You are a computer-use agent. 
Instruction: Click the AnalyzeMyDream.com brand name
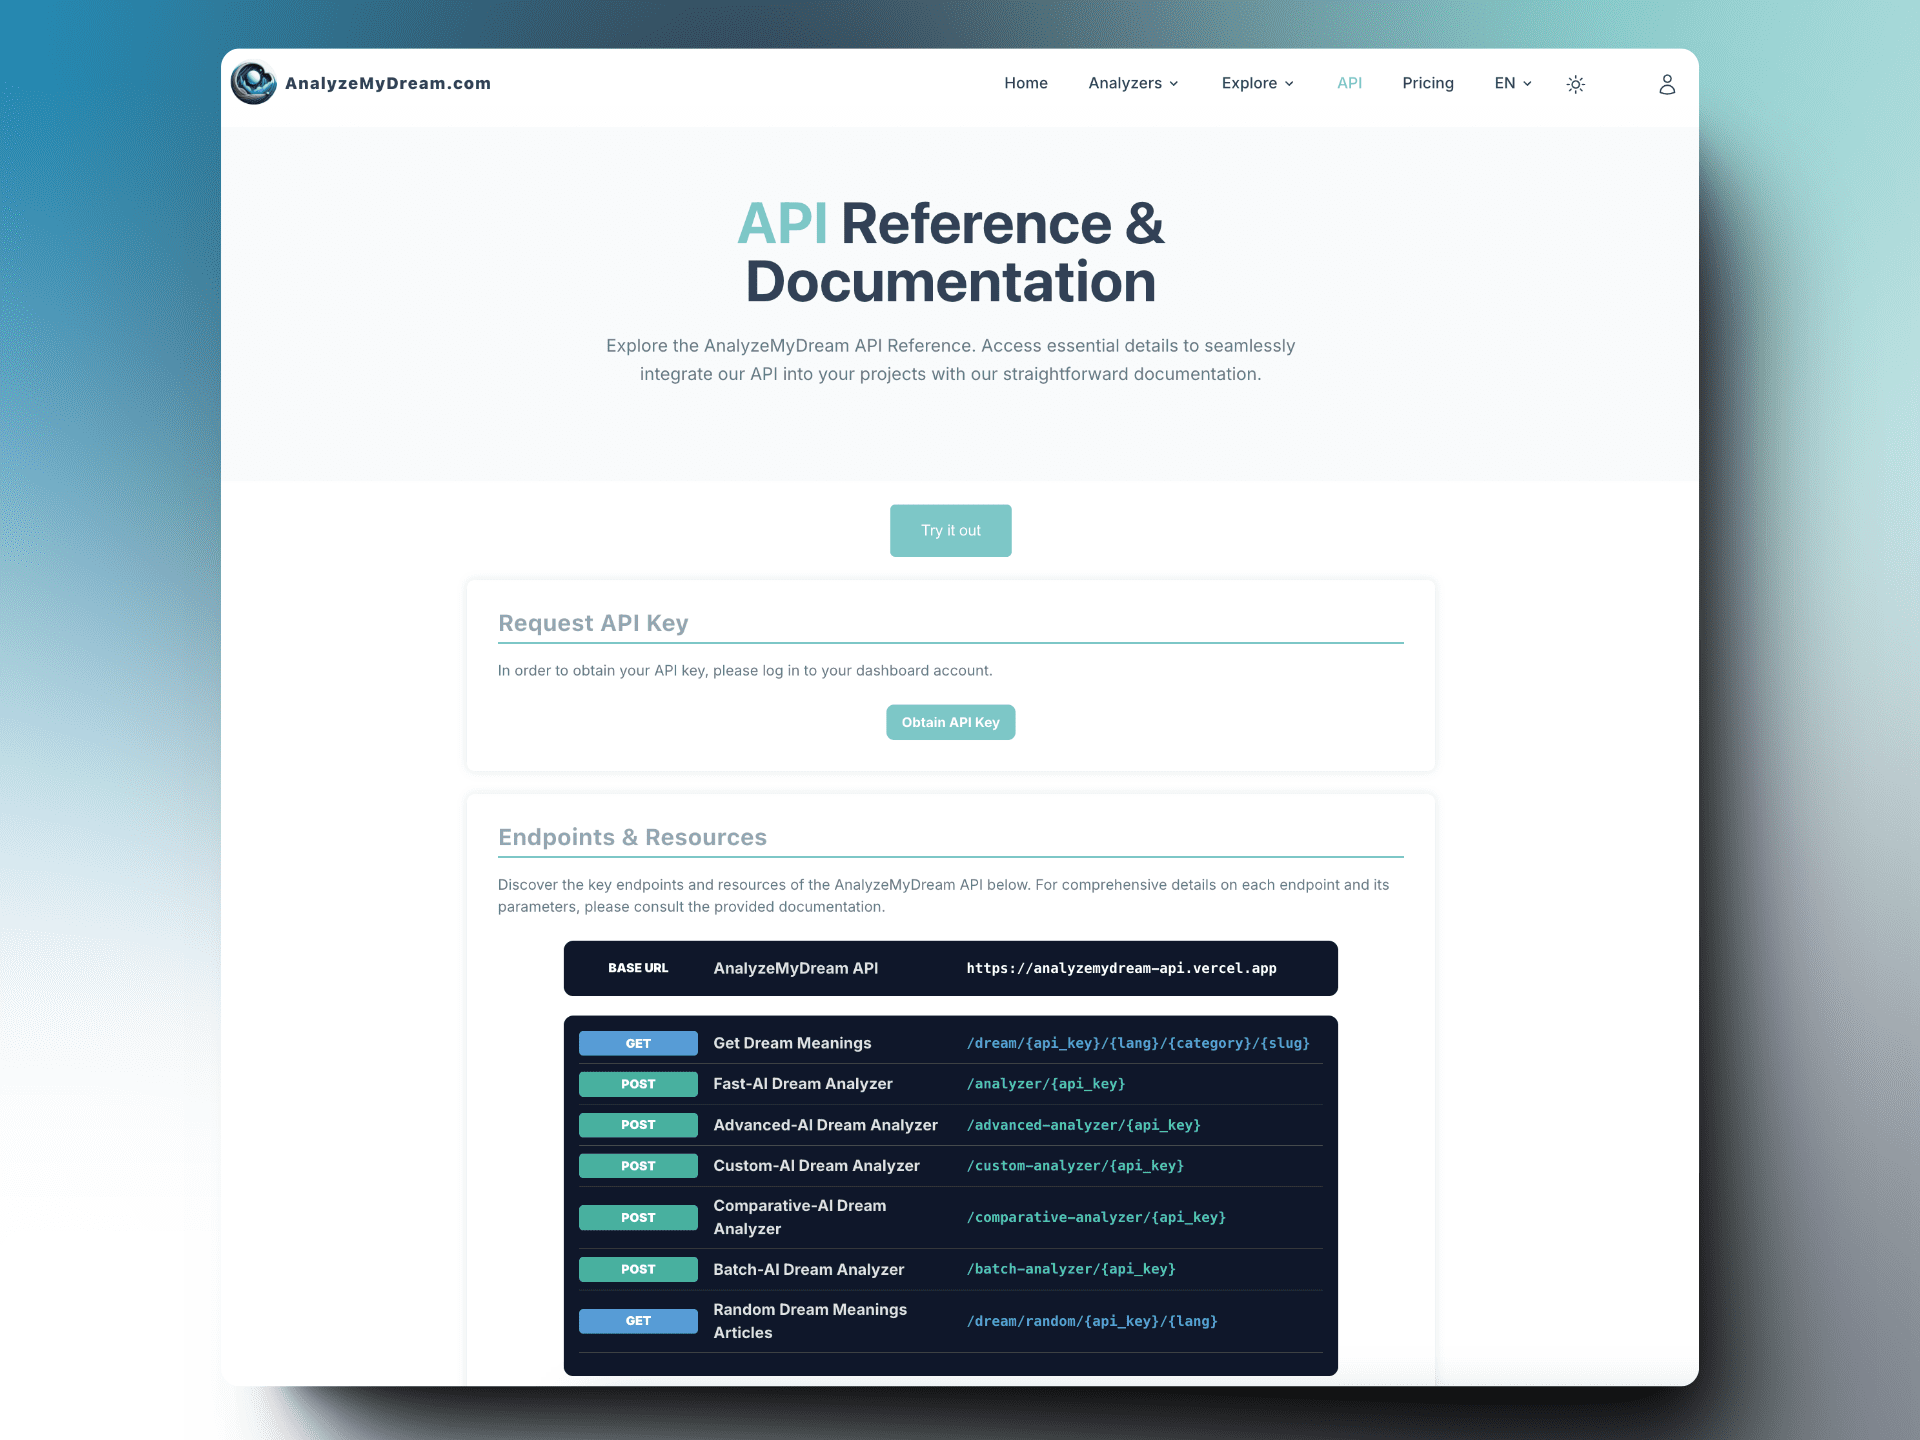[x=388, y=83]
